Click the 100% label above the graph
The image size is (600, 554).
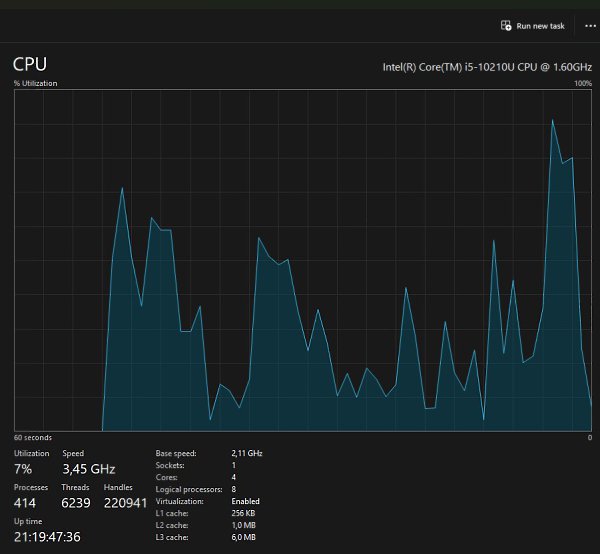(x=583, y=83)
